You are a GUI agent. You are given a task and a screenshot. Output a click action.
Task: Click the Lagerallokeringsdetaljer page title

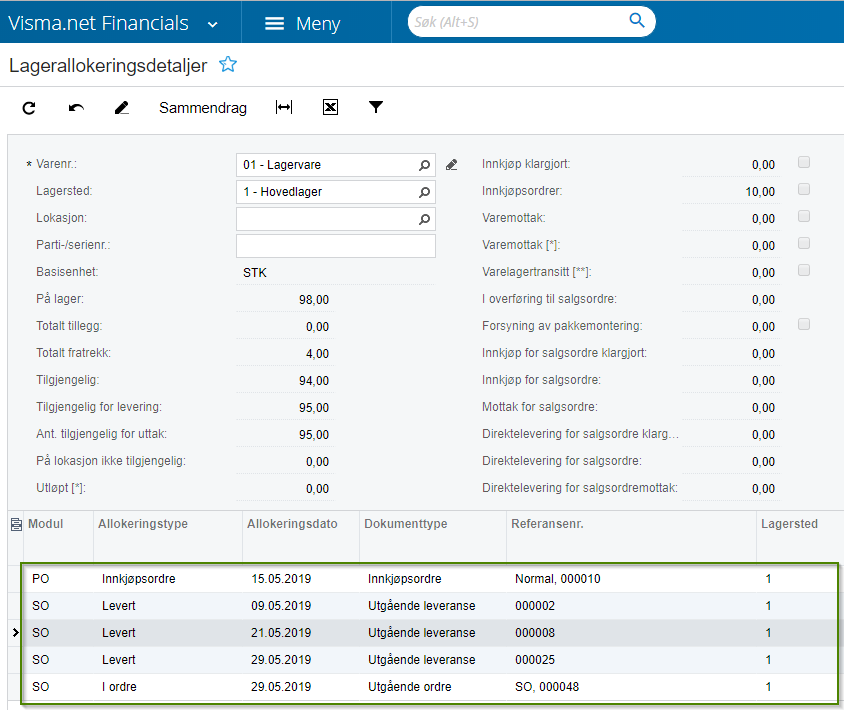pos(108,65)
